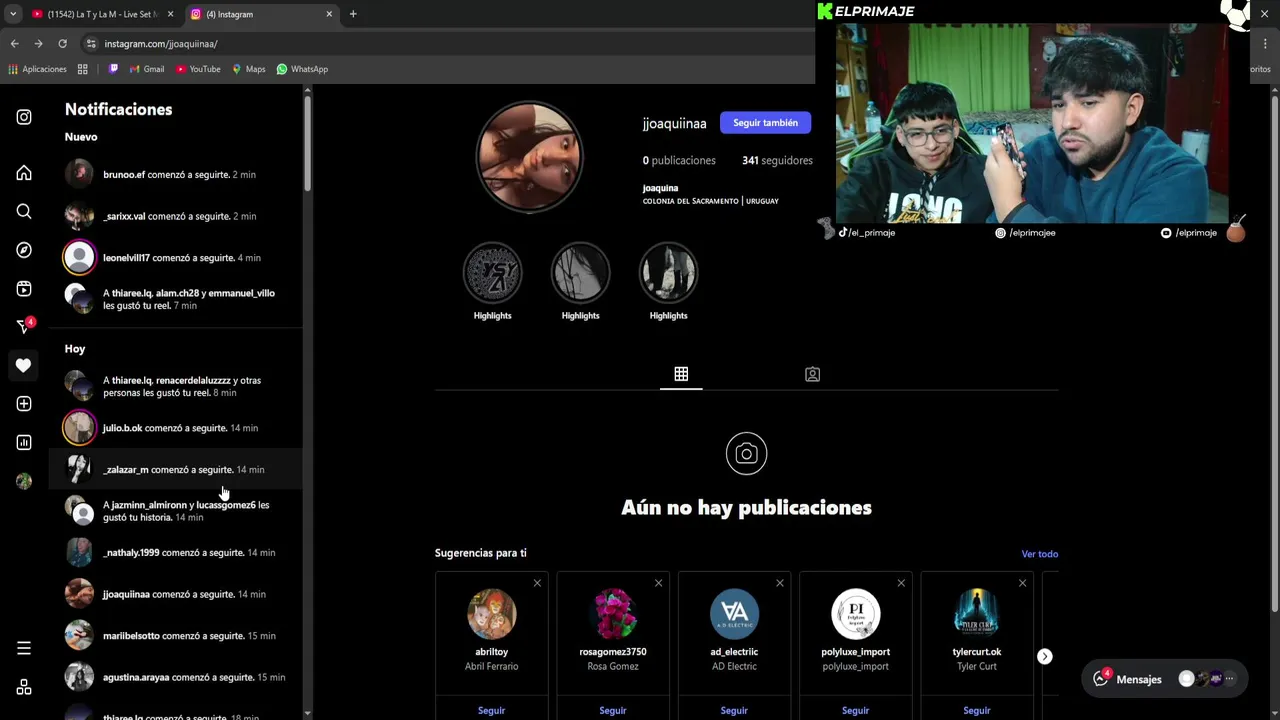Image resolution: width=1280 pixels, height=720 pixels.
Task: Dismiss tylercurt.ok suggestion card
Action: 1022,583
